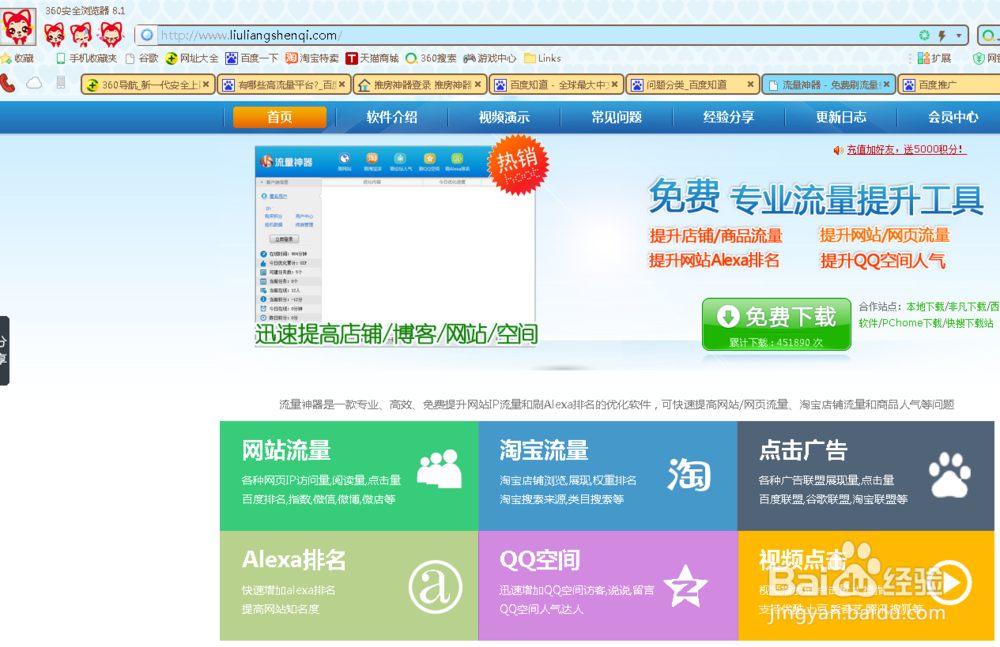1000x647 pixels.
Task: Click the address bar URL field
Action: pyautogui.click(x=536, y=35)
